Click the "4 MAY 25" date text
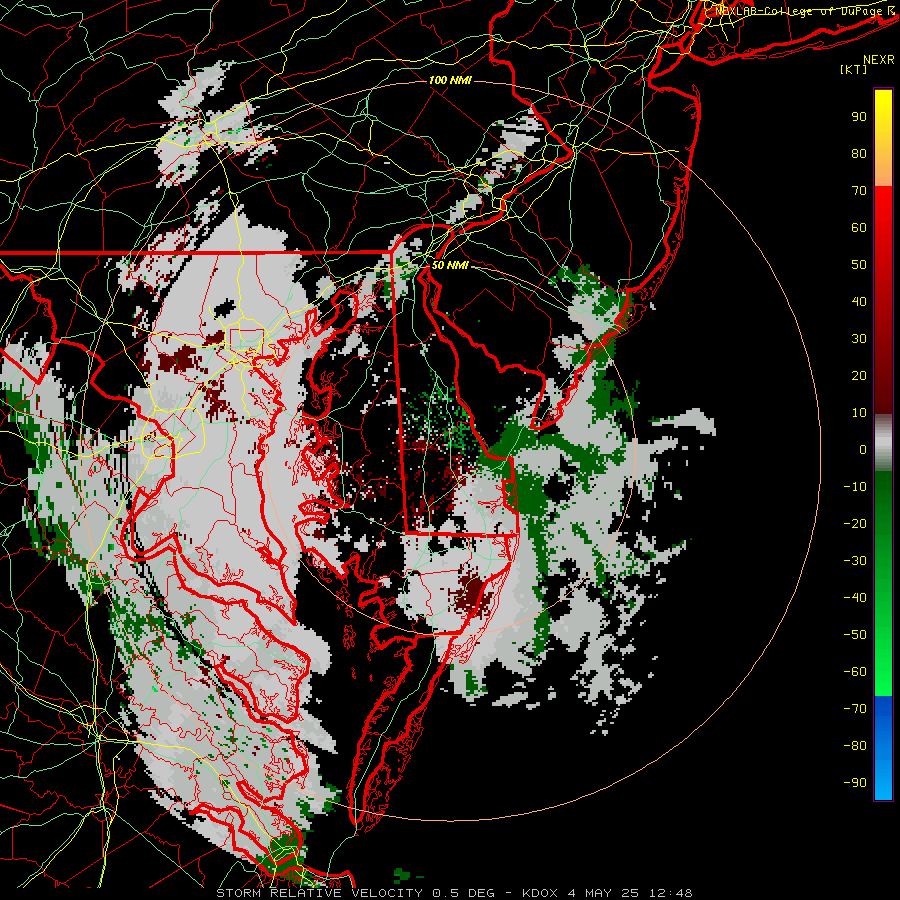 pyautogui.click(x=605, y=893)
